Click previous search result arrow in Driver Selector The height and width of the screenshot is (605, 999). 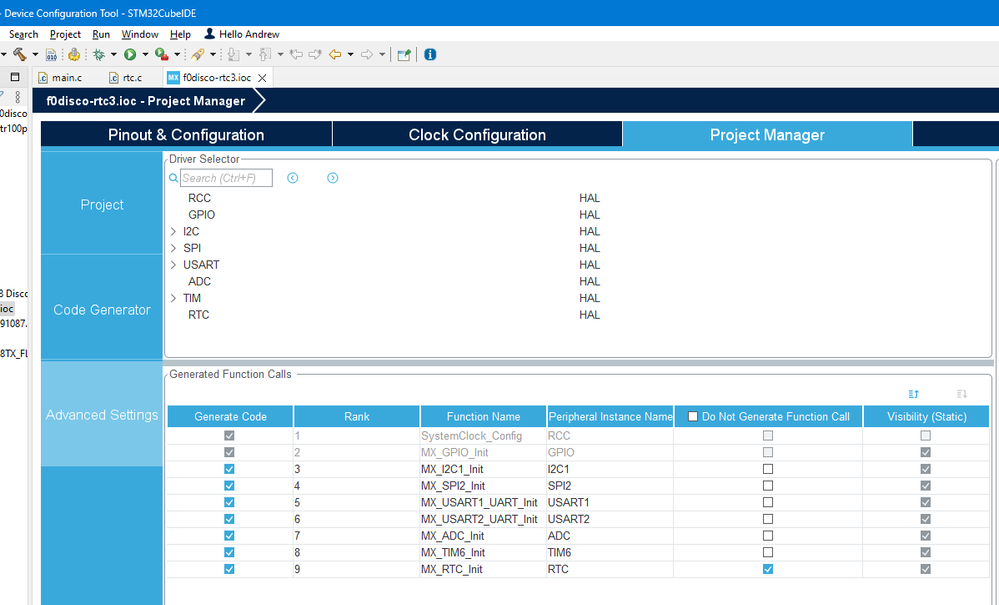click(x=292, y=178)
